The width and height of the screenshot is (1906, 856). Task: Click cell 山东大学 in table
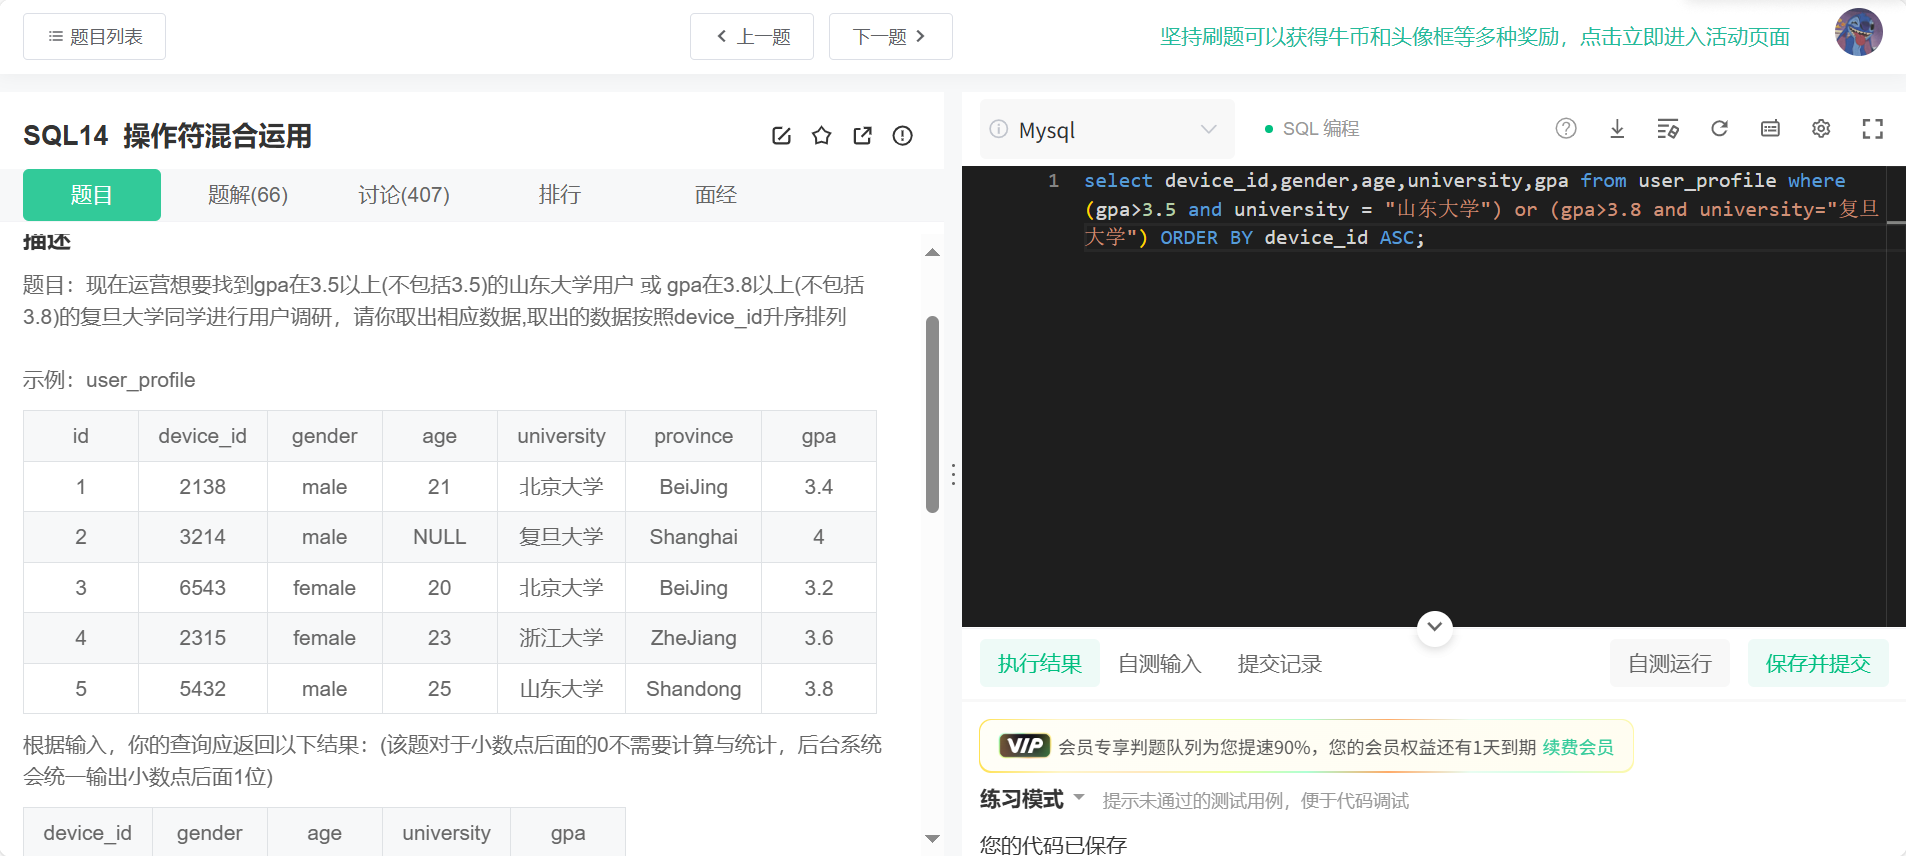coord(561,689)
